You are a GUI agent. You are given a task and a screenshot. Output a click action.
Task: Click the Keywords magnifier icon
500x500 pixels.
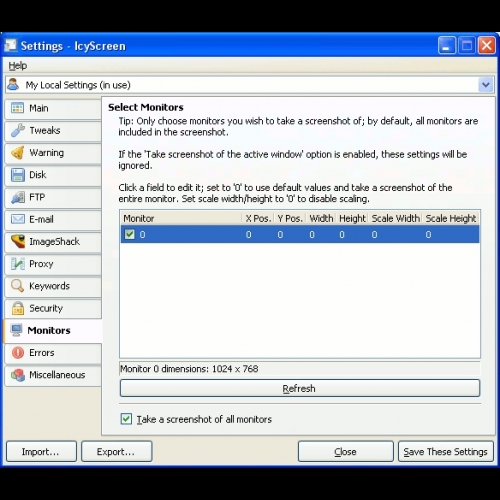click(18, 286)
